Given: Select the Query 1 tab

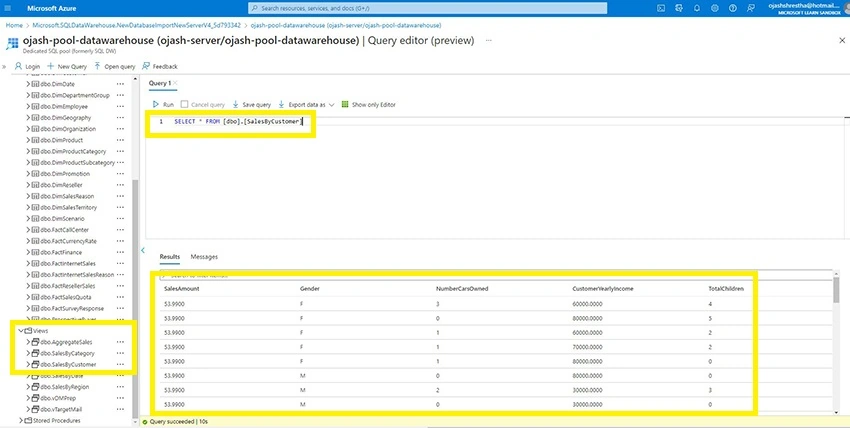Looking at the screenshot, I should pyautogui.click(x=160, y=83).
